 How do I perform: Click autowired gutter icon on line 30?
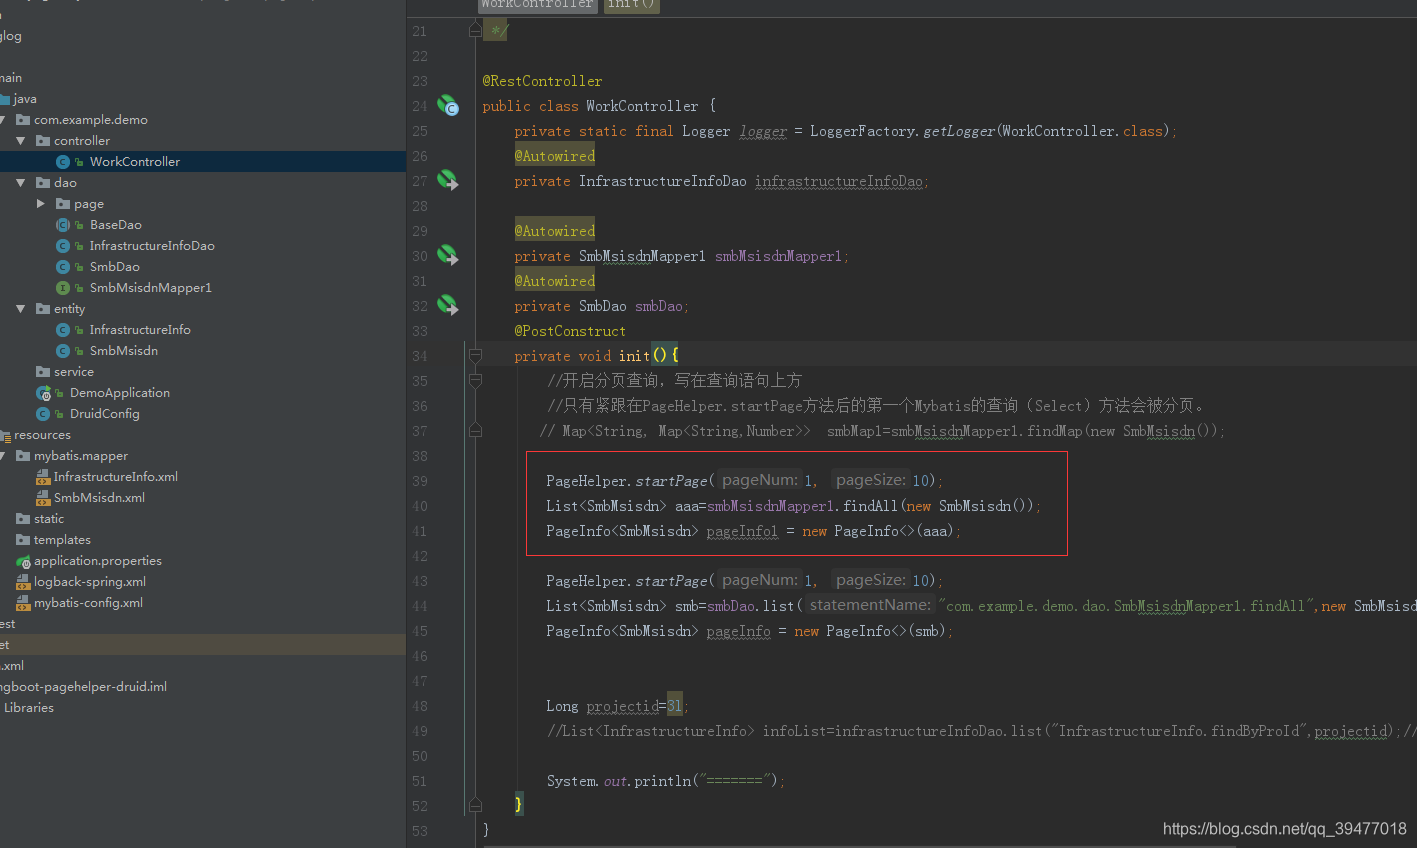tap(447, 255)
